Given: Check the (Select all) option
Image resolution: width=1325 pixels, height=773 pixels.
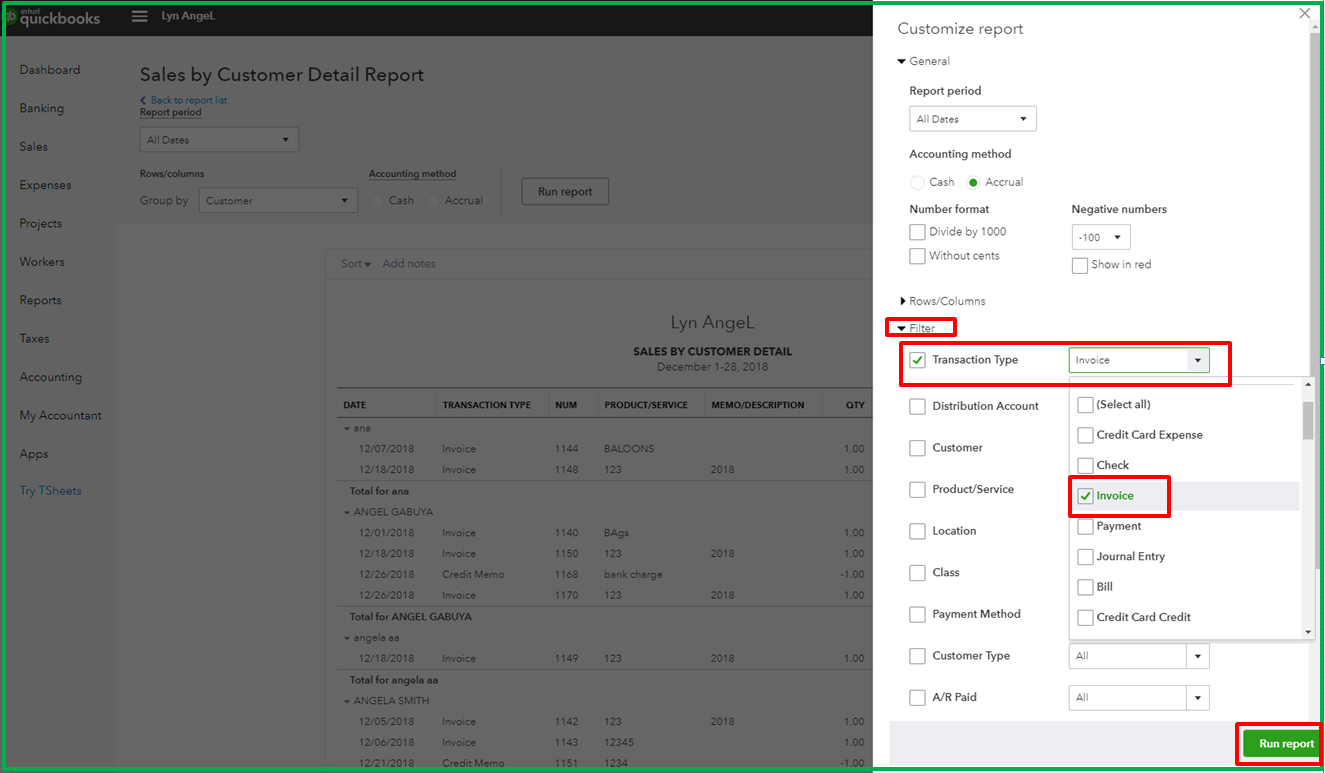Looking at the screenshot, I should click(1085, 405).
